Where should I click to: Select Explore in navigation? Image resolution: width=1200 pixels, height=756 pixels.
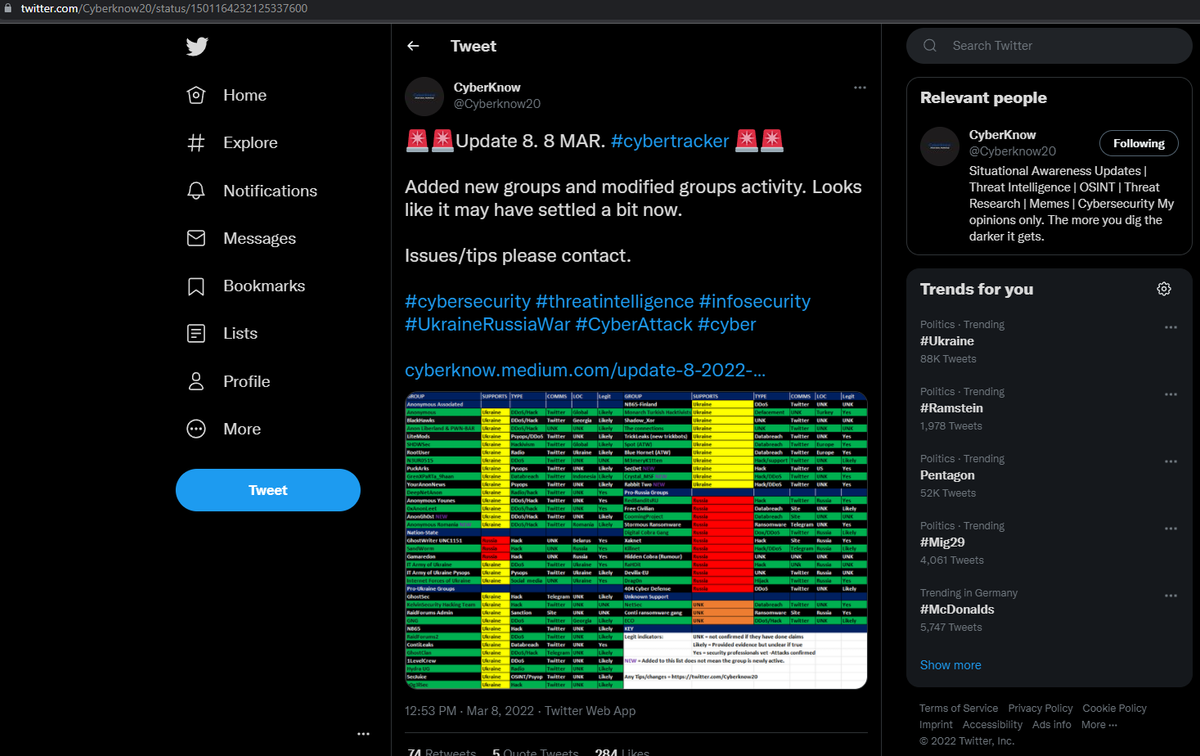pos(250,143)
